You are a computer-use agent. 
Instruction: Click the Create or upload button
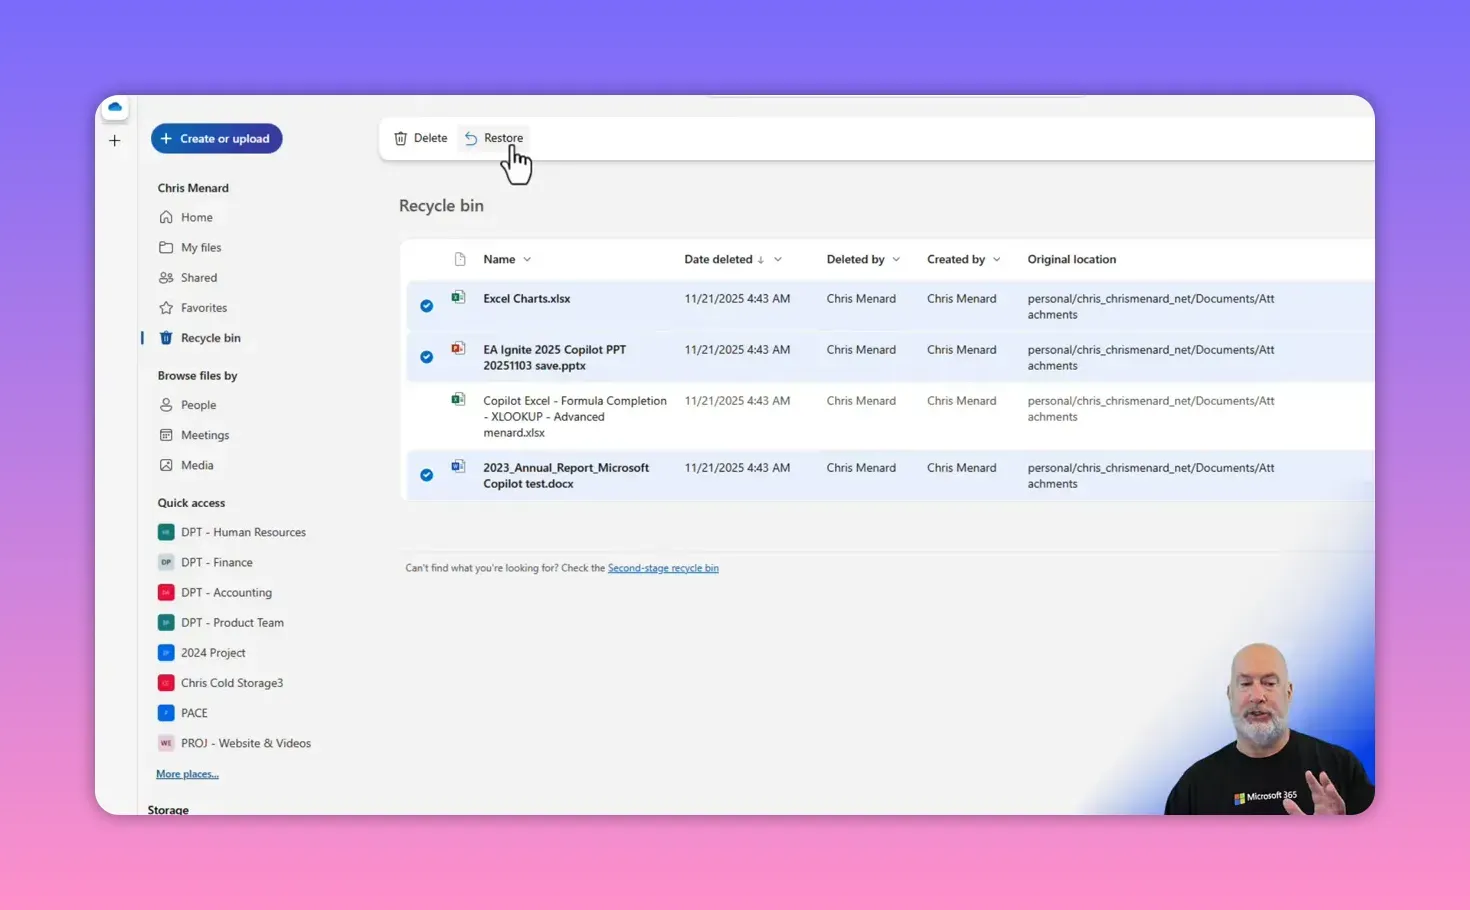(x=216, y=138)
